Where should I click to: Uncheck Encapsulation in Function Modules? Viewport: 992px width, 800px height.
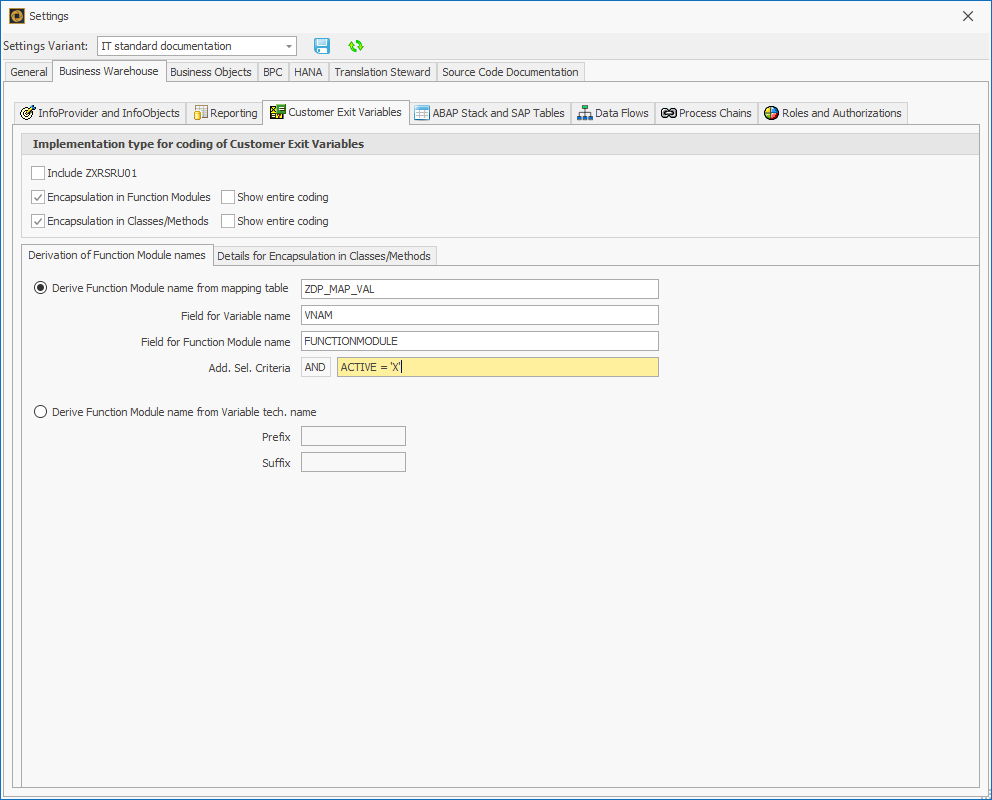(37, 197)
